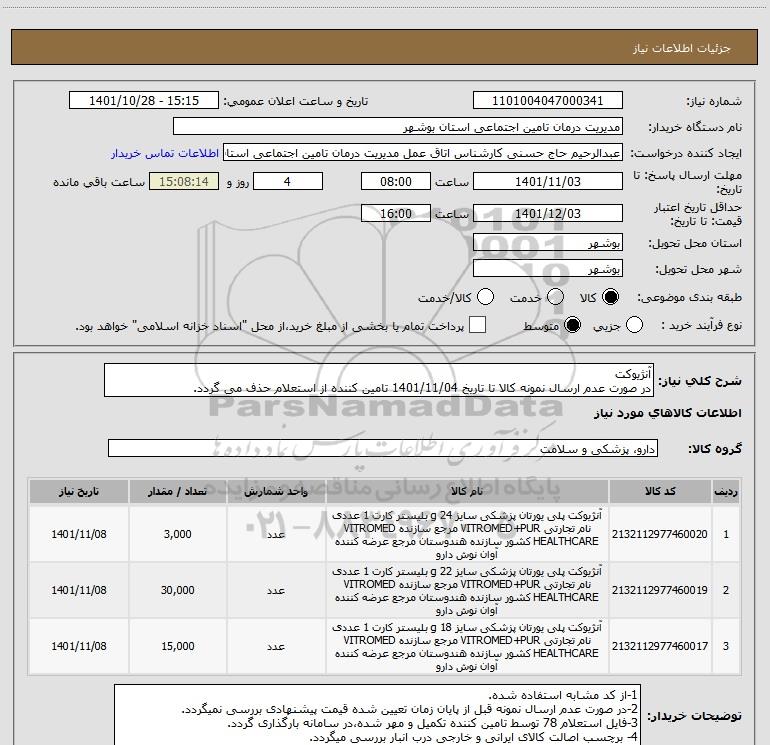This screenshot has height=745, width=770.
Task: Open buyer contact information link
Action: click(165, 153)
